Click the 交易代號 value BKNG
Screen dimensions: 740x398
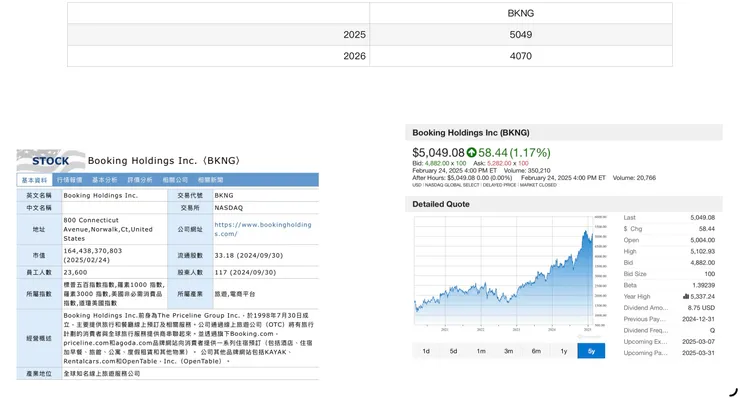224,195
